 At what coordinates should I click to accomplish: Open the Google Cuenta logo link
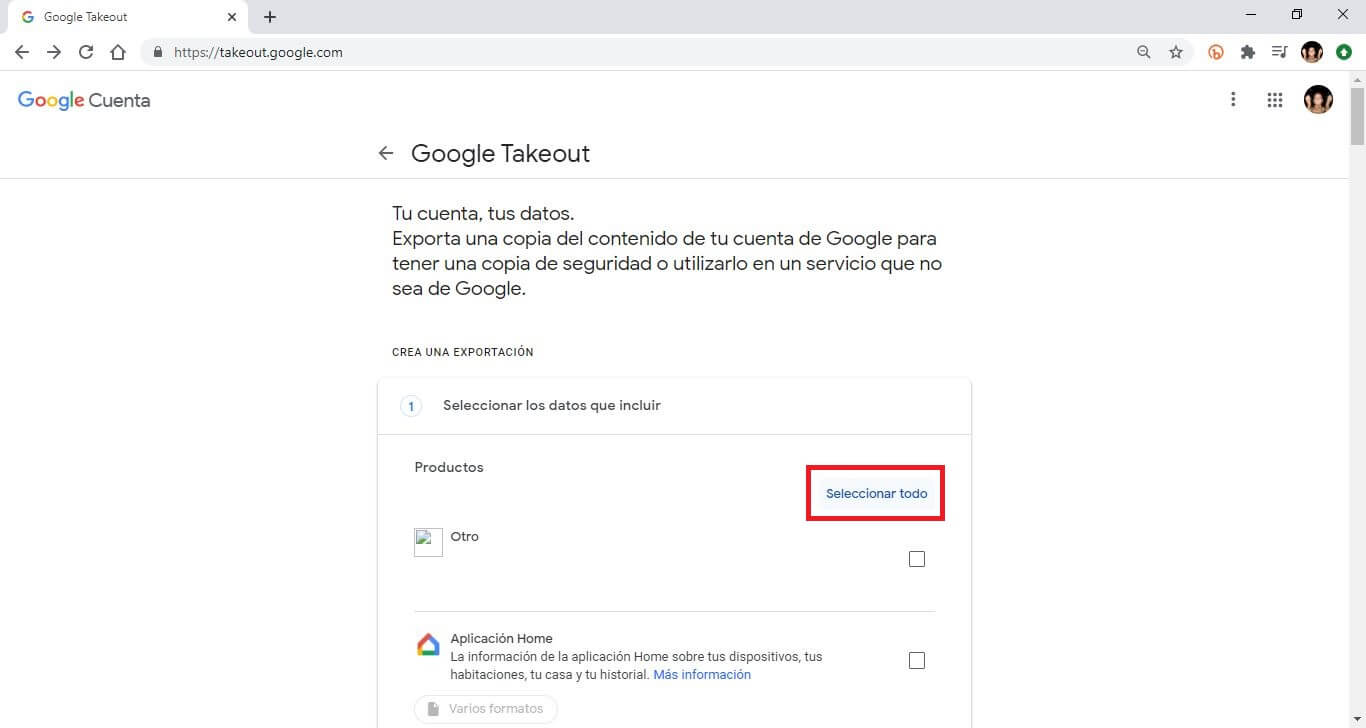(84, 100)
